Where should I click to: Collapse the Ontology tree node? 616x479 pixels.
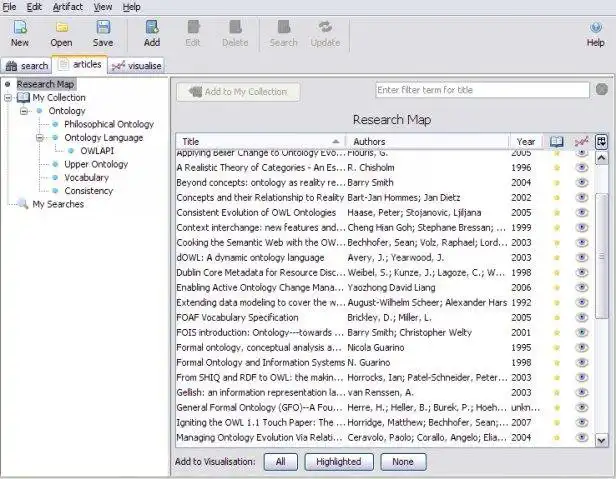[24, 111]
